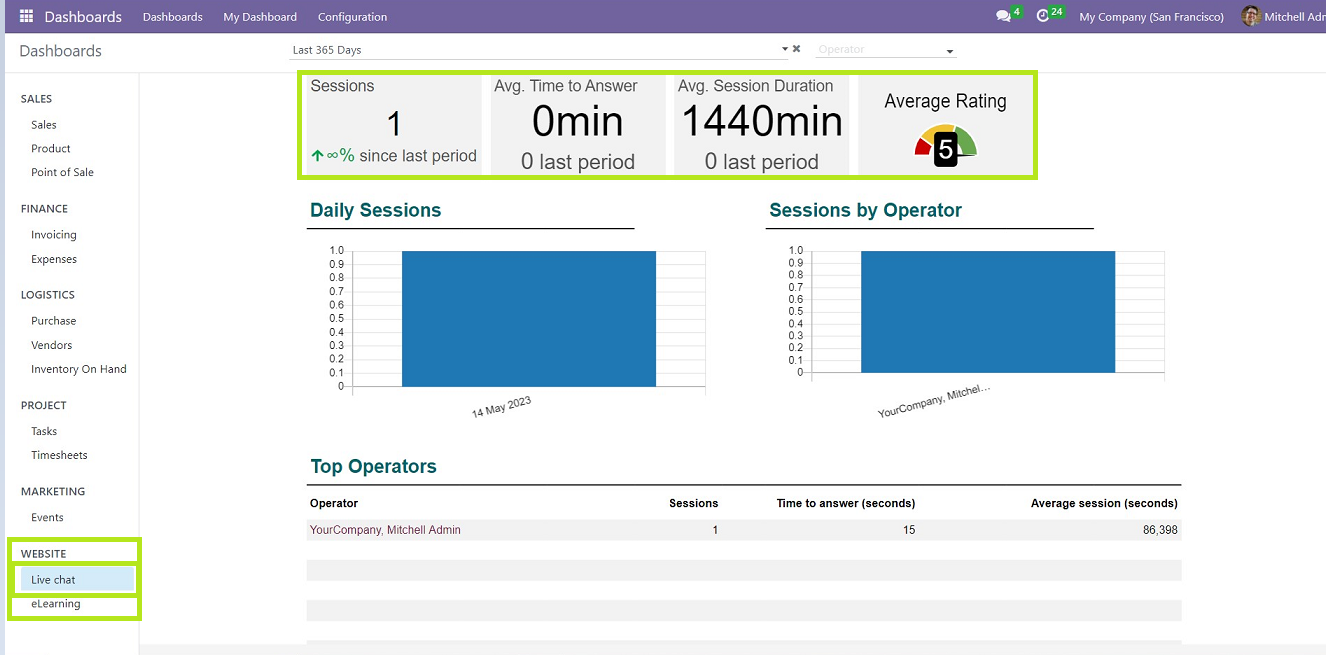Click the Daily Sessions heading
The height and width of the screenshot is (655, 1326).
pos(375,210)
